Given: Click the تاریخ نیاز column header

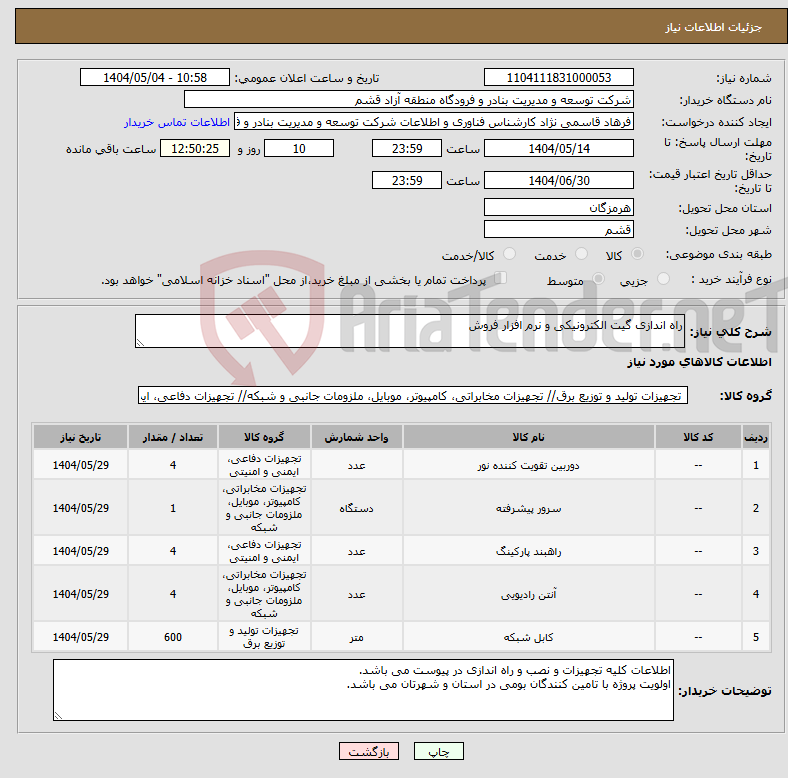Looking at the screenshot, I should tap(80, 437).
